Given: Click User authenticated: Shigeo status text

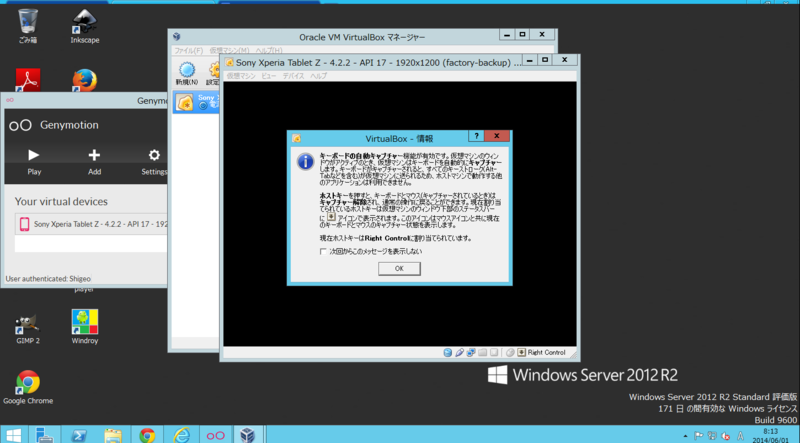Looking at the screenshot, I should [48, 279].
